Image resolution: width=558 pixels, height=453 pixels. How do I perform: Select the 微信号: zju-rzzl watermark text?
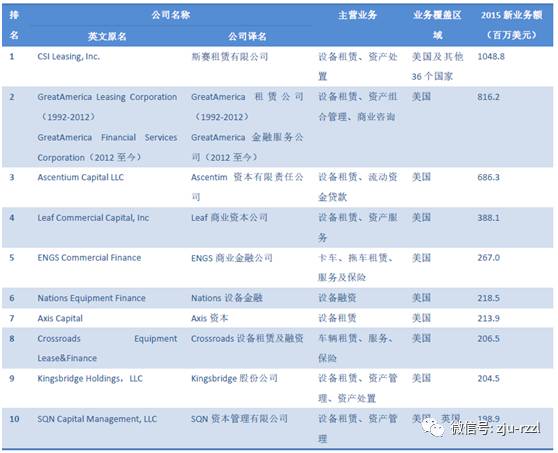click(496, 428)
